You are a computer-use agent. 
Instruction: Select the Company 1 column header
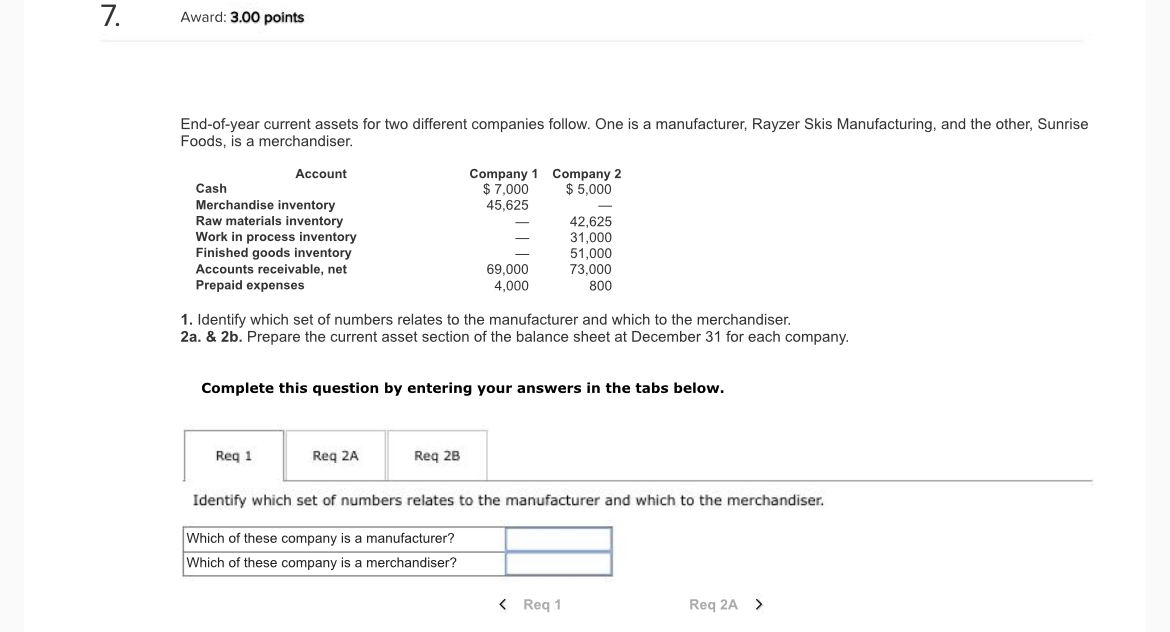pos(503,174)
